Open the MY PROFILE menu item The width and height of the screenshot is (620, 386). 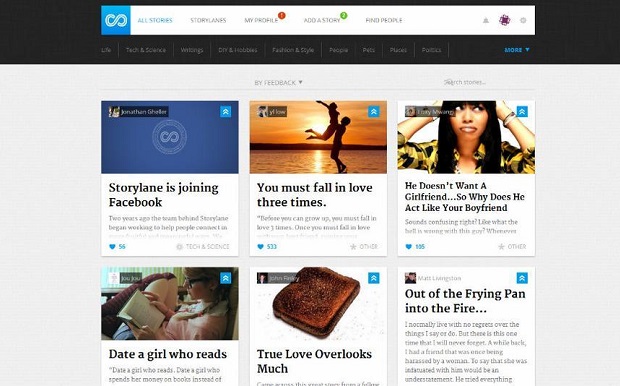261,20
